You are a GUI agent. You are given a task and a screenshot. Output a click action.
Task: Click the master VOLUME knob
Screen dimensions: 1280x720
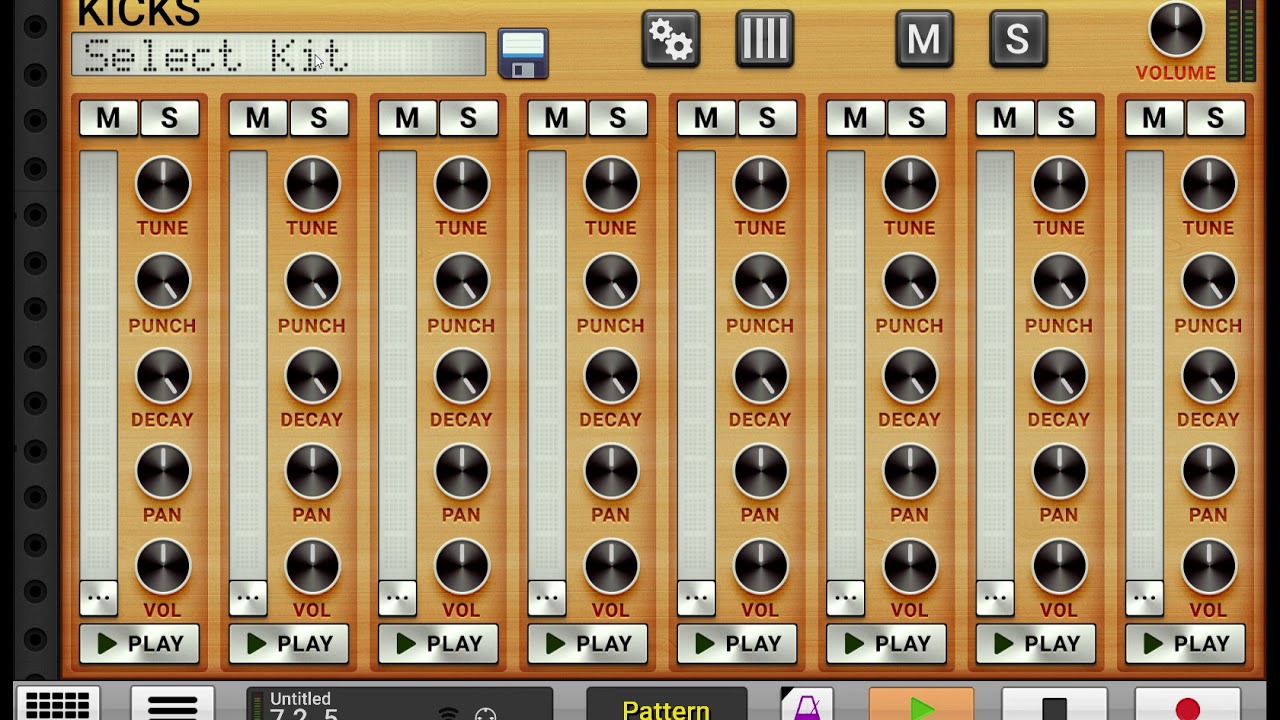click(x=1176, y=30)
